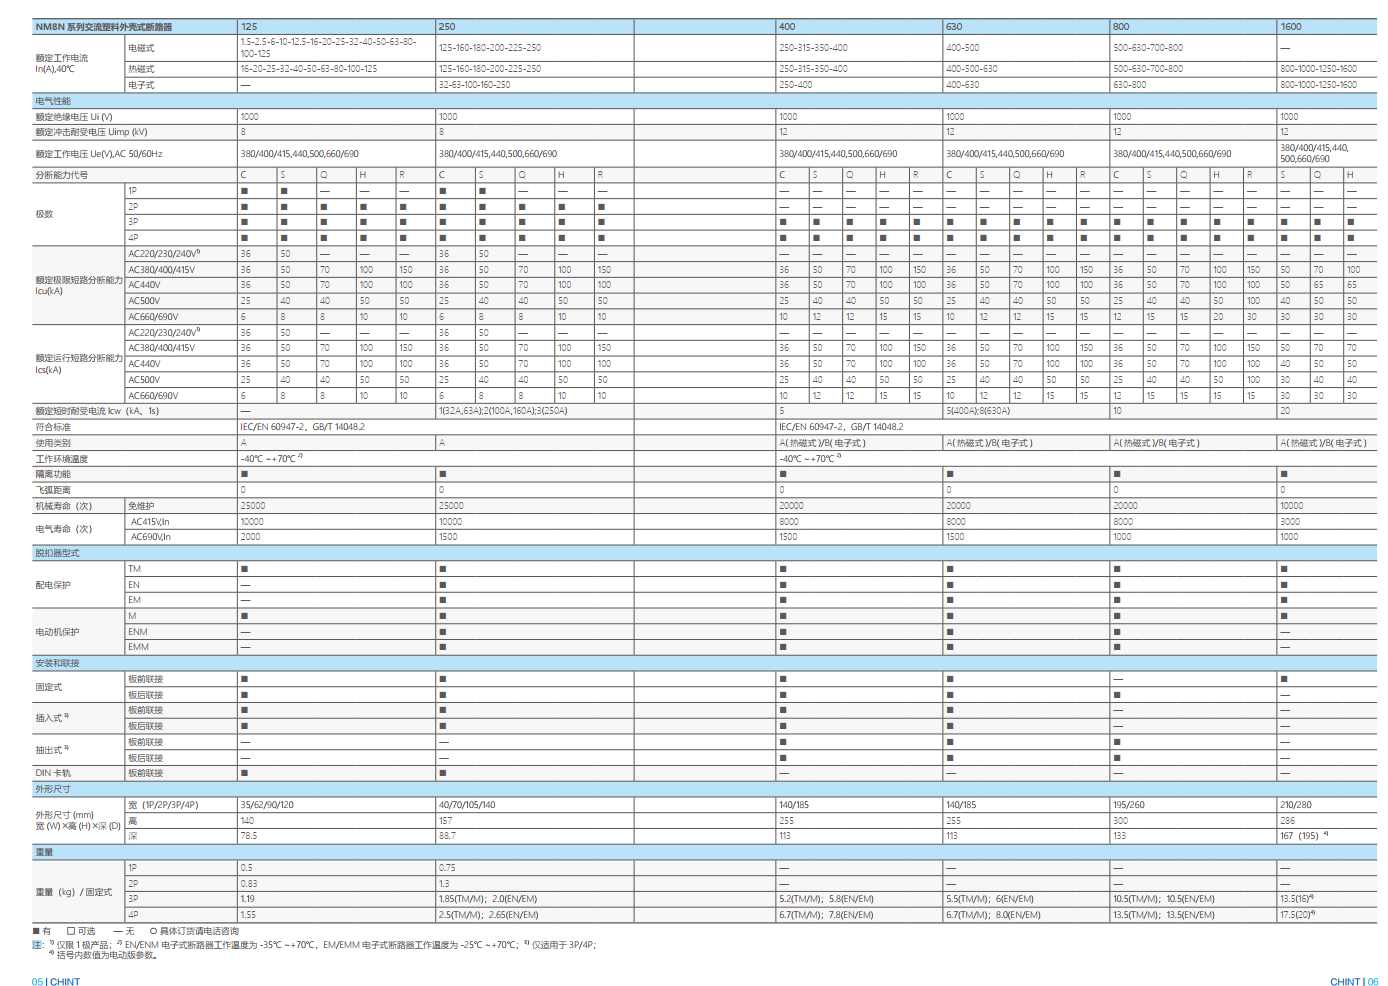Select the 脱扣器型式 section header
This screenshot has height=986, width=1388.
[x=57, y=553]
